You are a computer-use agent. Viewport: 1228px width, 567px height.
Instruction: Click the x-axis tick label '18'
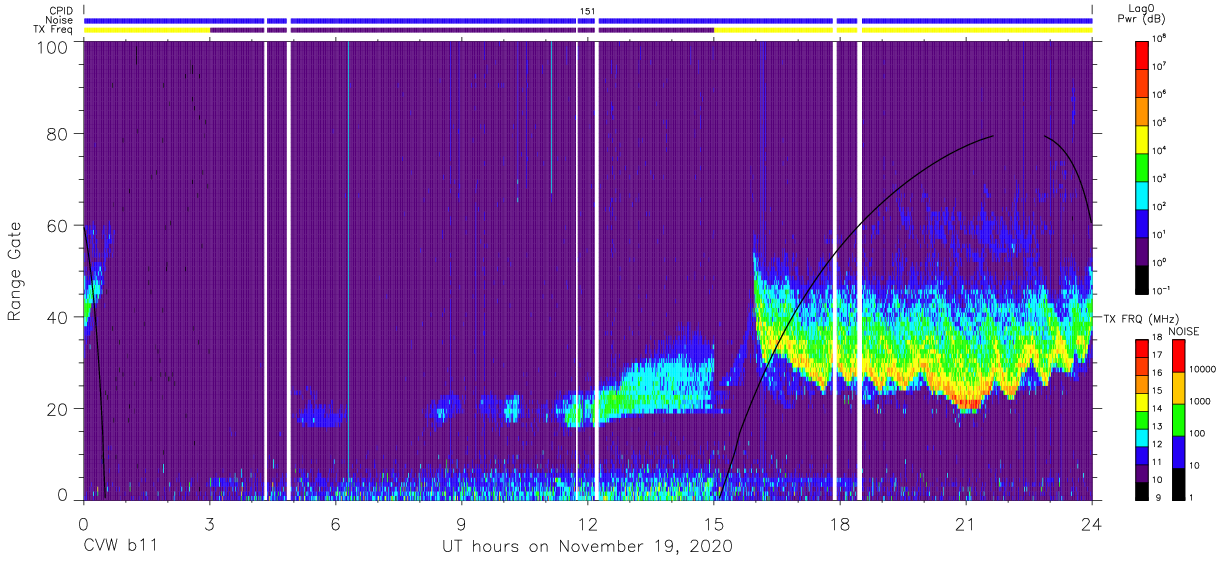pyautogui.click(x=840, y=523)
